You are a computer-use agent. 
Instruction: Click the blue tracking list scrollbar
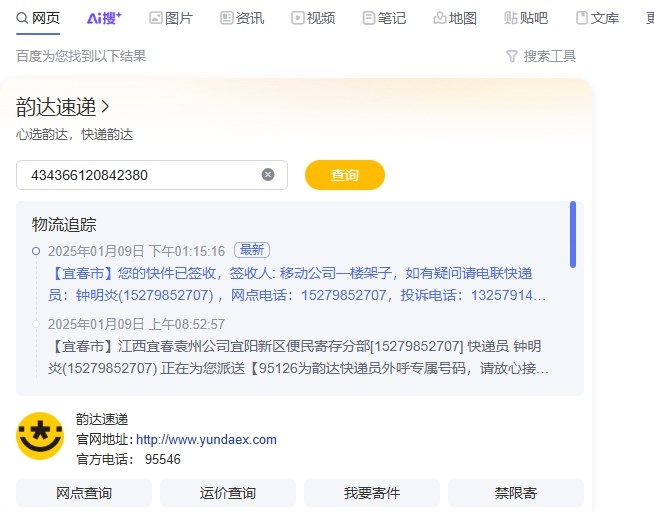[x=573, y=234]
